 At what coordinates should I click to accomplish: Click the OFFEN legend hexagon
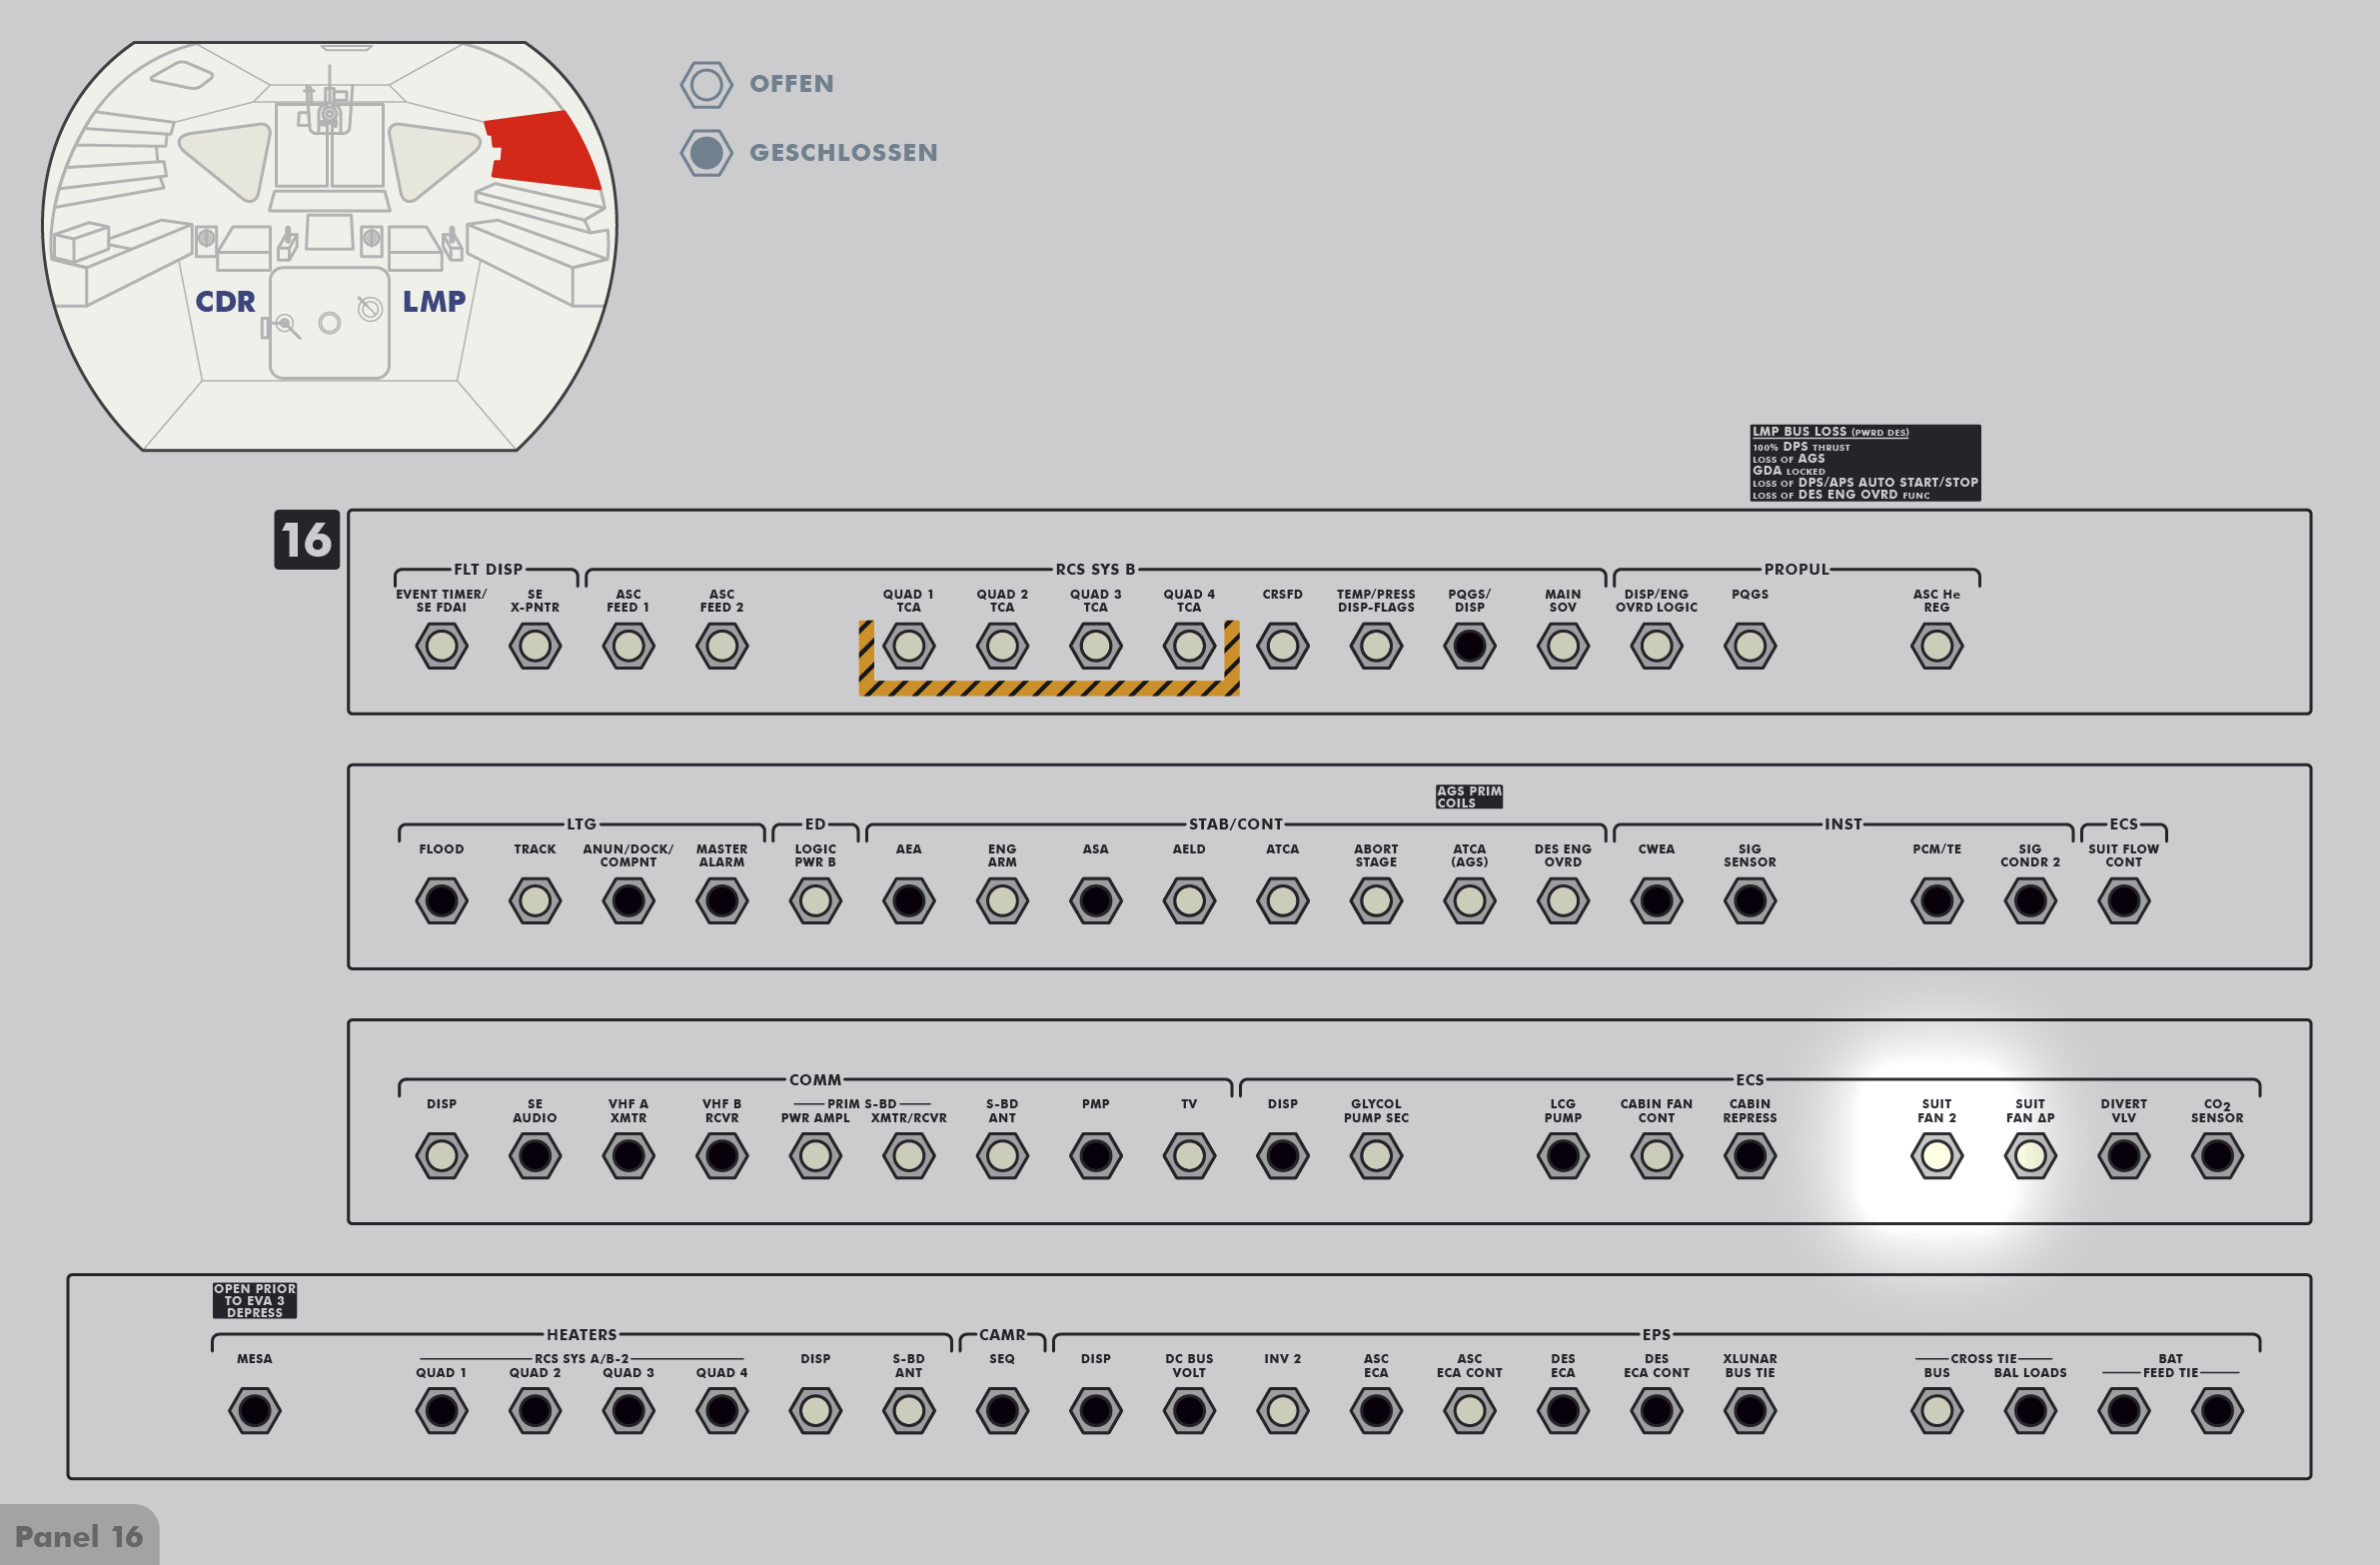(706, 84)
